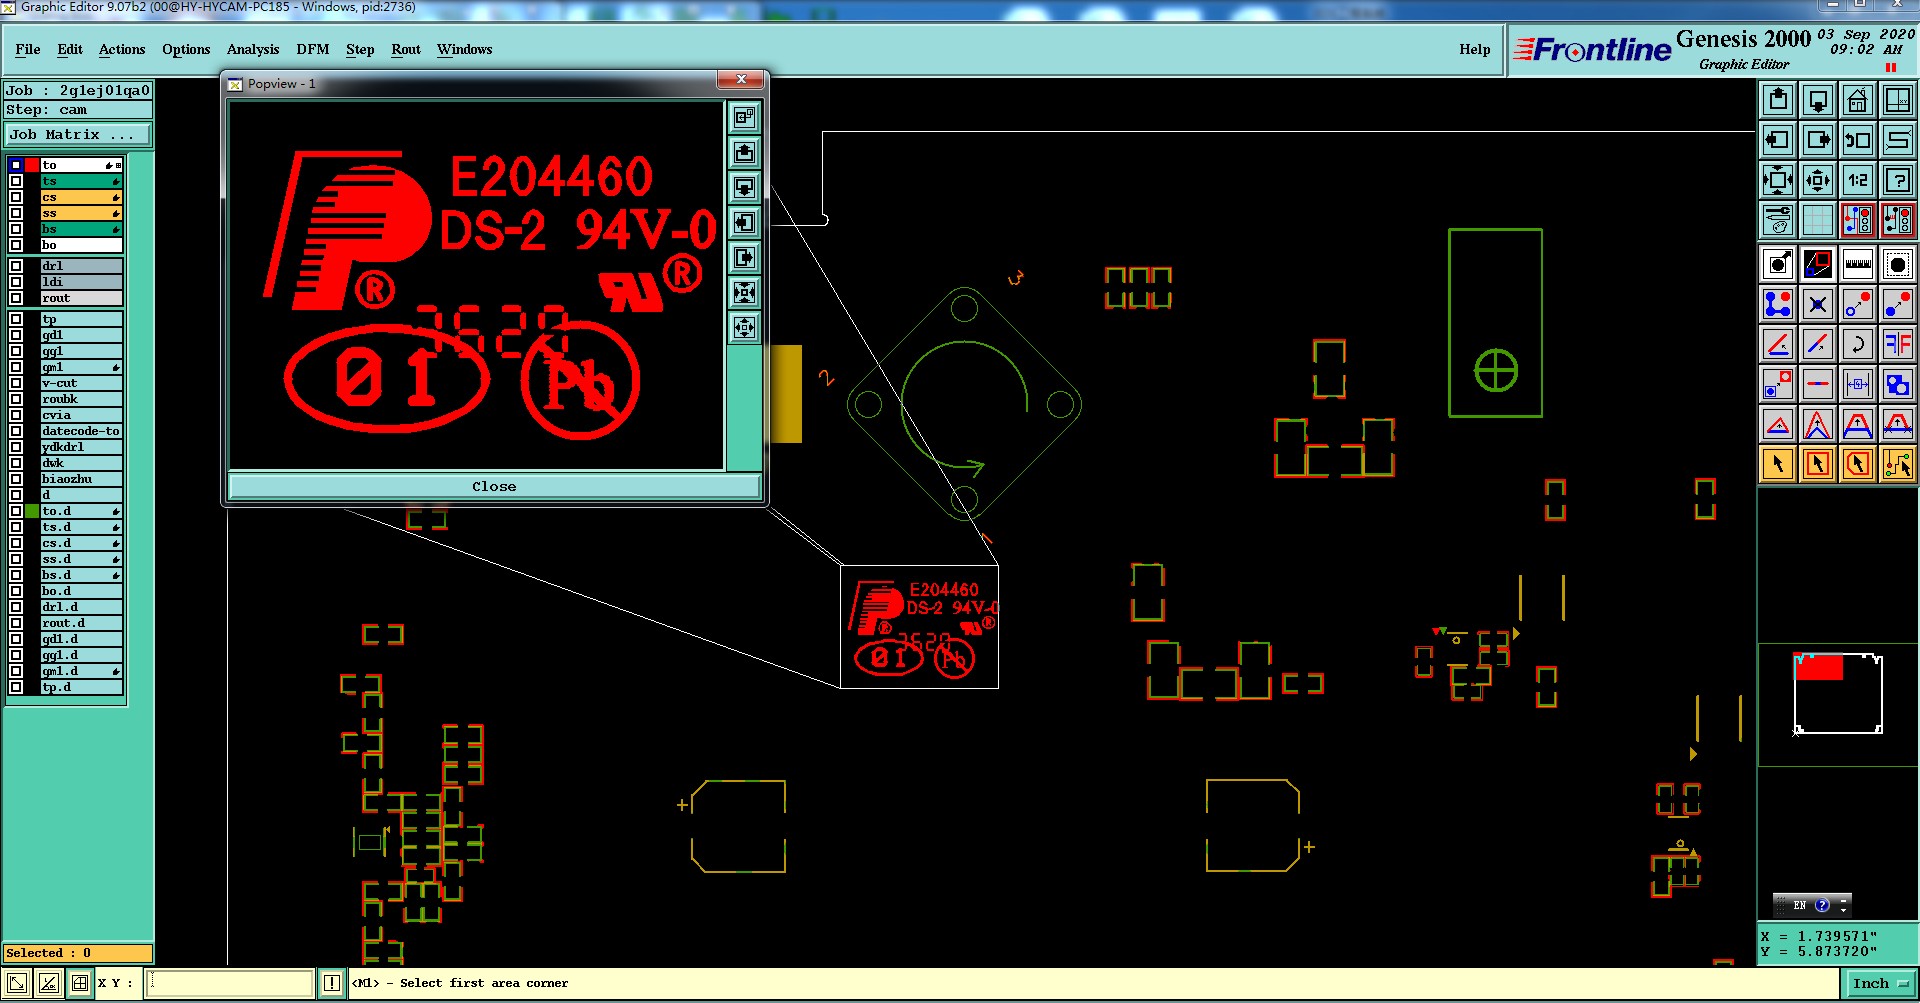Click the EN language indicator
The image size is (1920, 1003).
[1799, 905]
